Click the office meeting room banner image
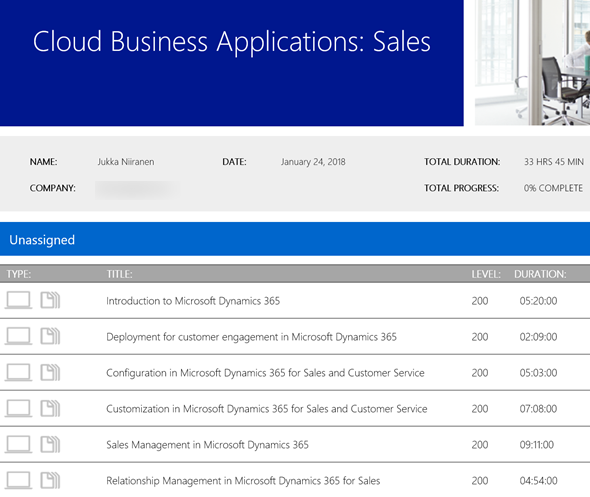Viewport: 590px width, 497px height. coord(532,62)
